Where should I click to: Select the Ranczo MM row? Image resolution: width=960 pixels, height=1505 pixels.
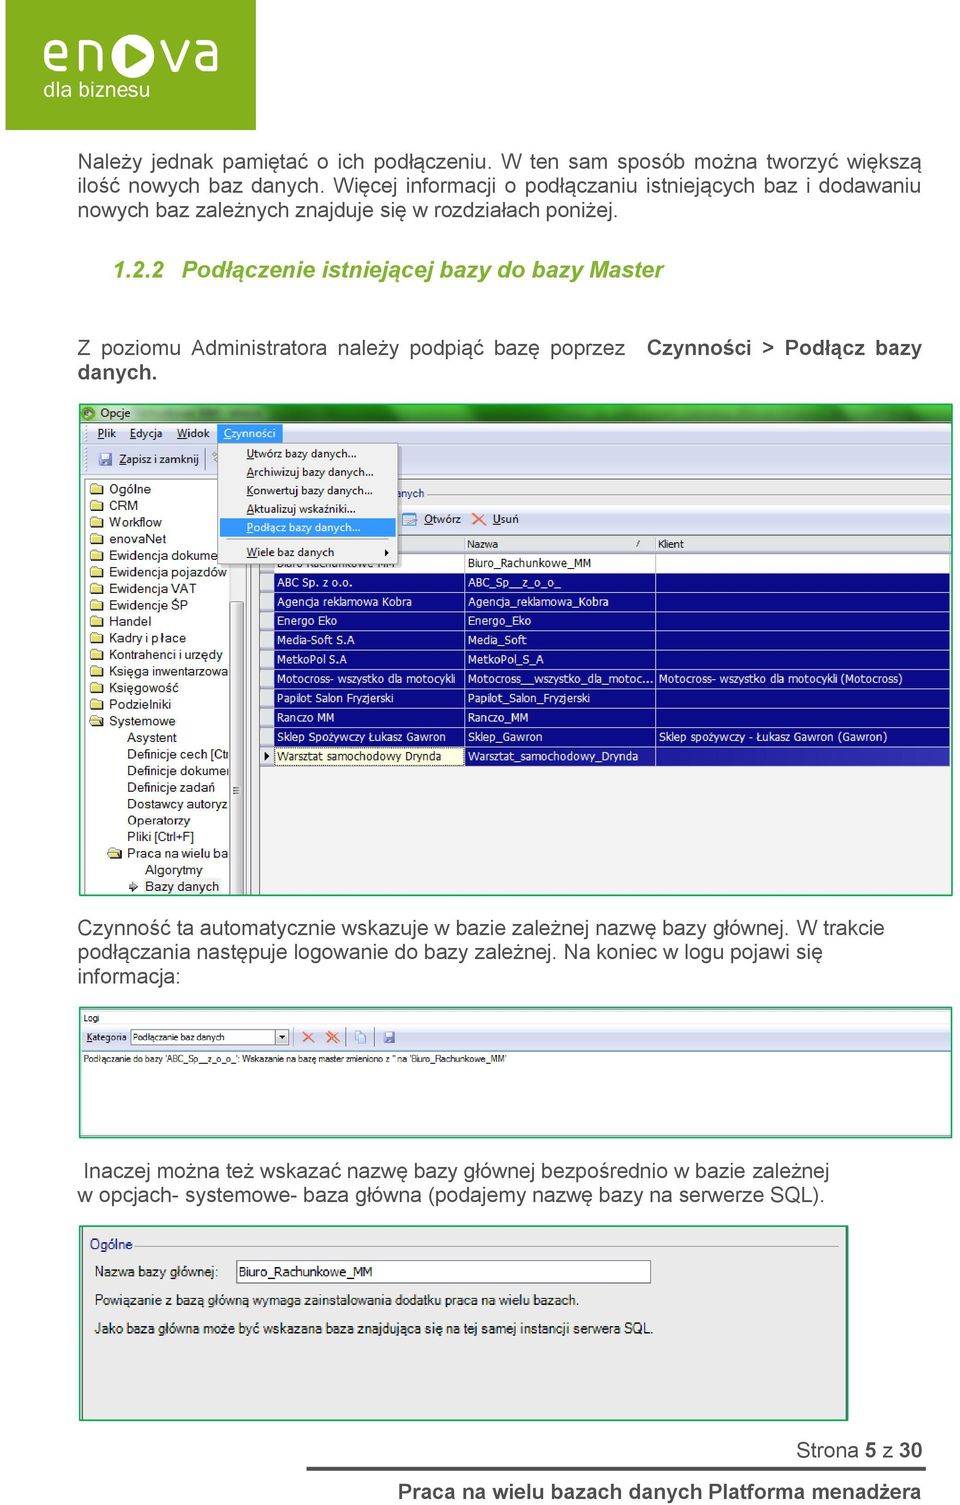604,718
